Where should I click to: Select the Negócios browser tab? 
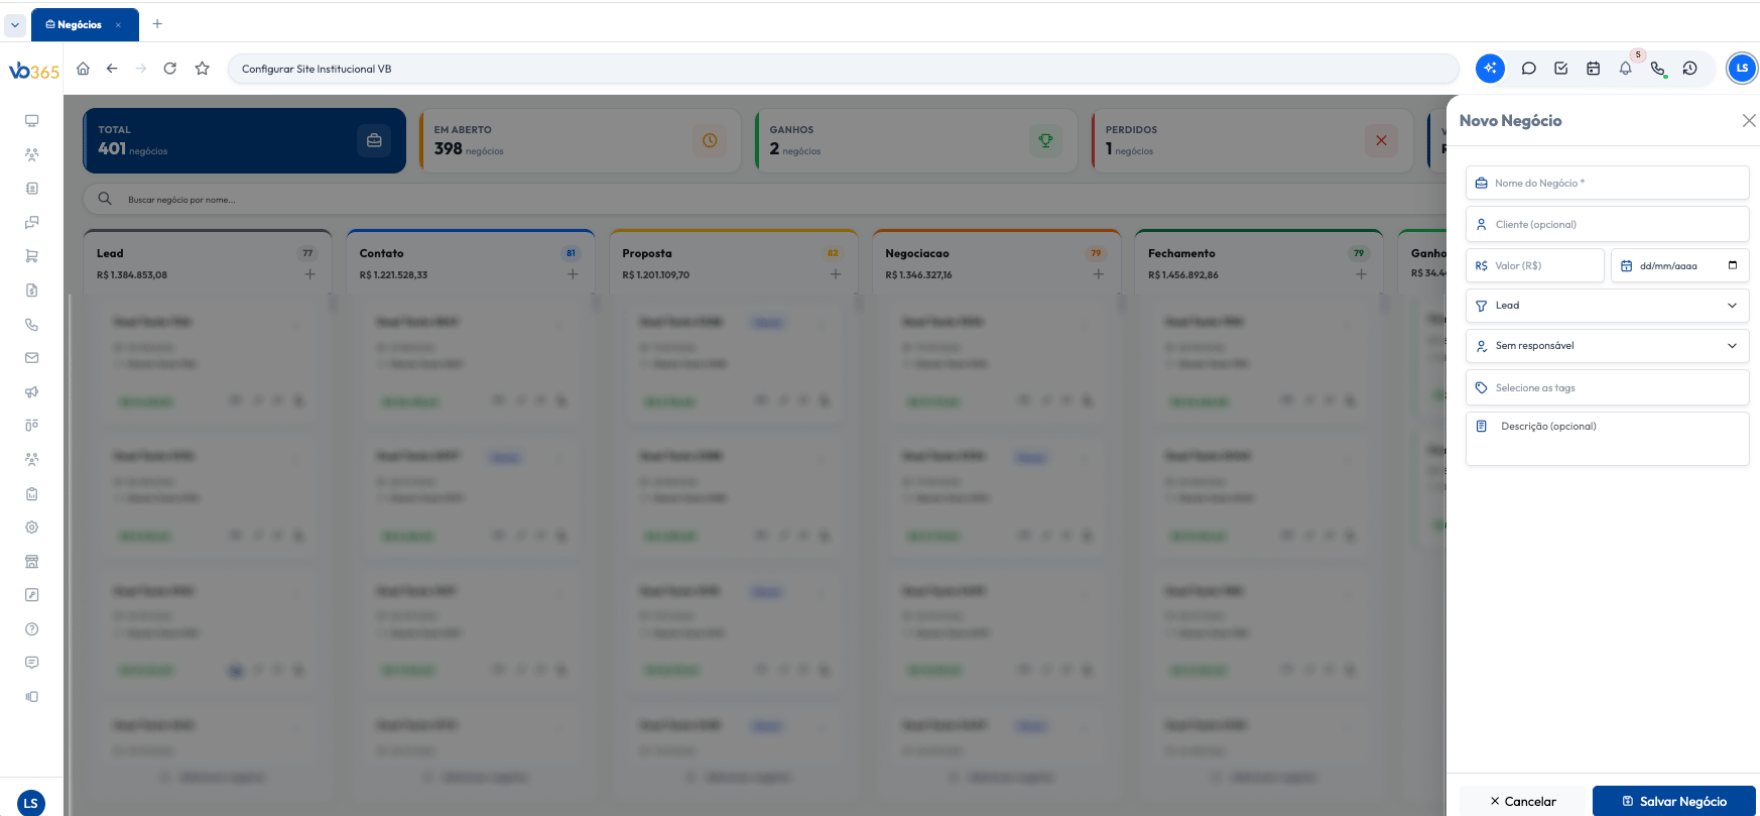(85, 25)
